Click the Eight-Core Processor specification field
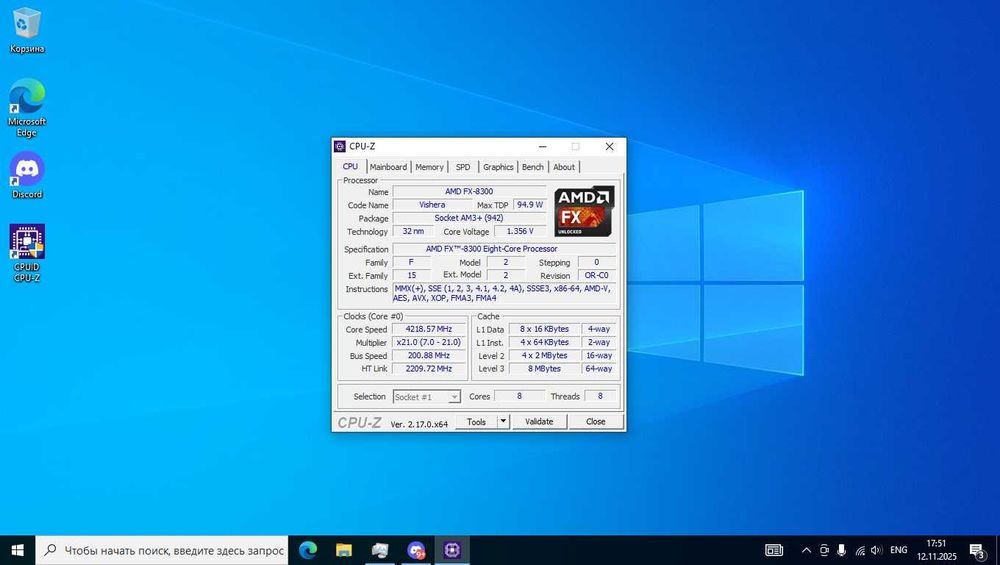This screenshot has width=1000, height=565. tap(504, 249)
